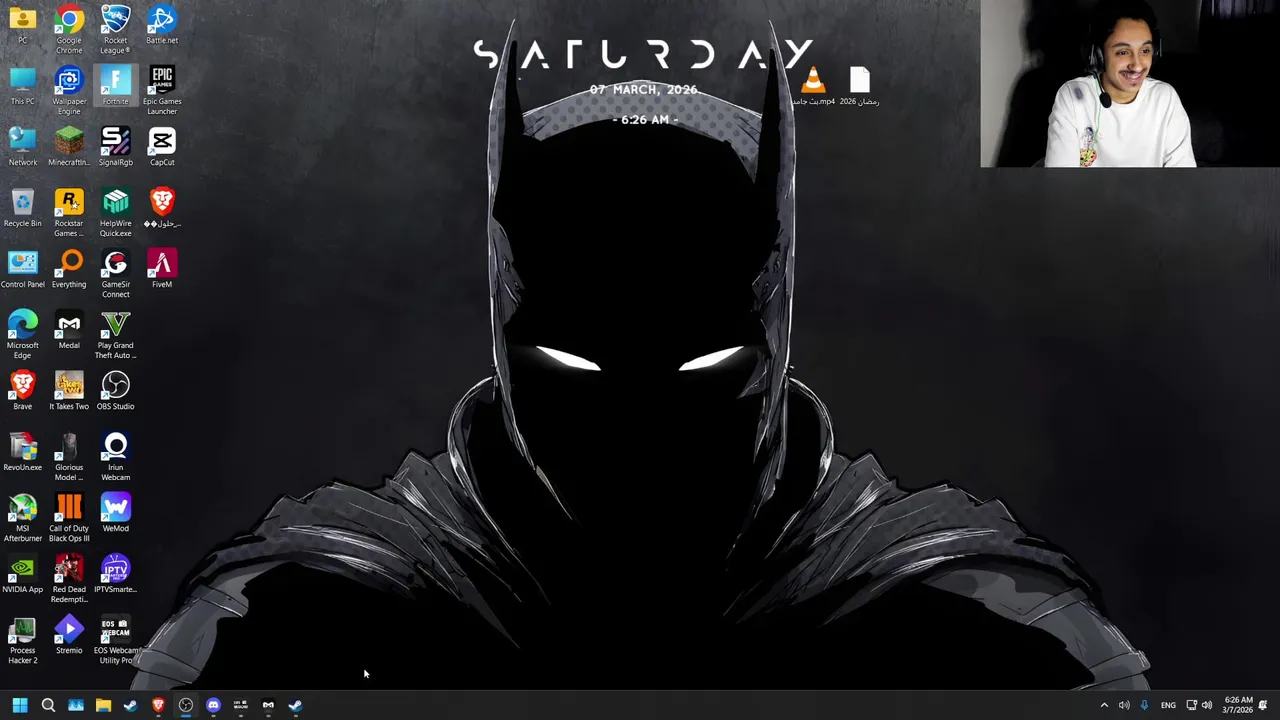Expand hidden system tray icons
The height and width of the screenshot is (720, 1280).
pyautogui.click(x=1104, y=705)
